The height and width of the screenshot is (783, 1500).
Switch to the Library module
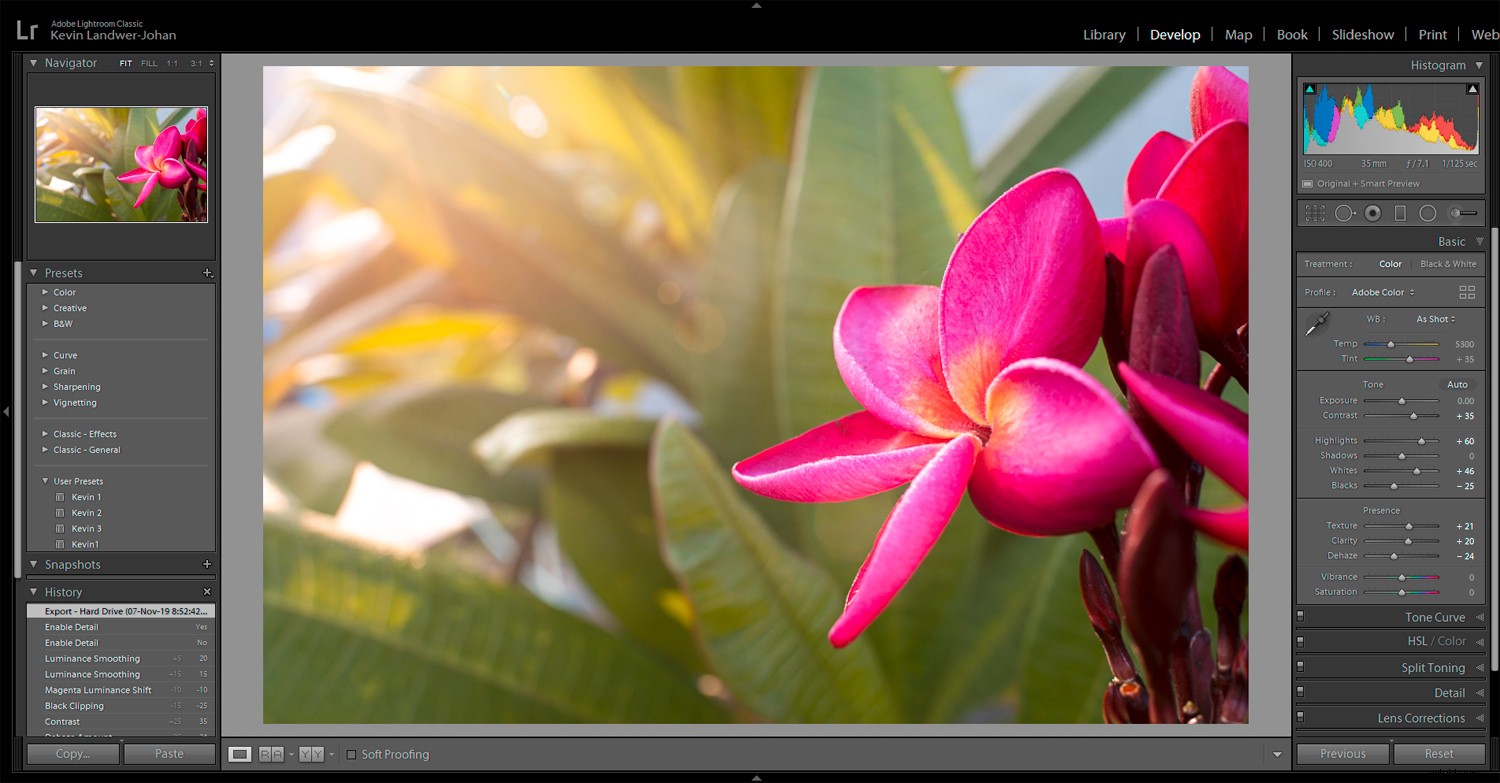click(1103, 34)
